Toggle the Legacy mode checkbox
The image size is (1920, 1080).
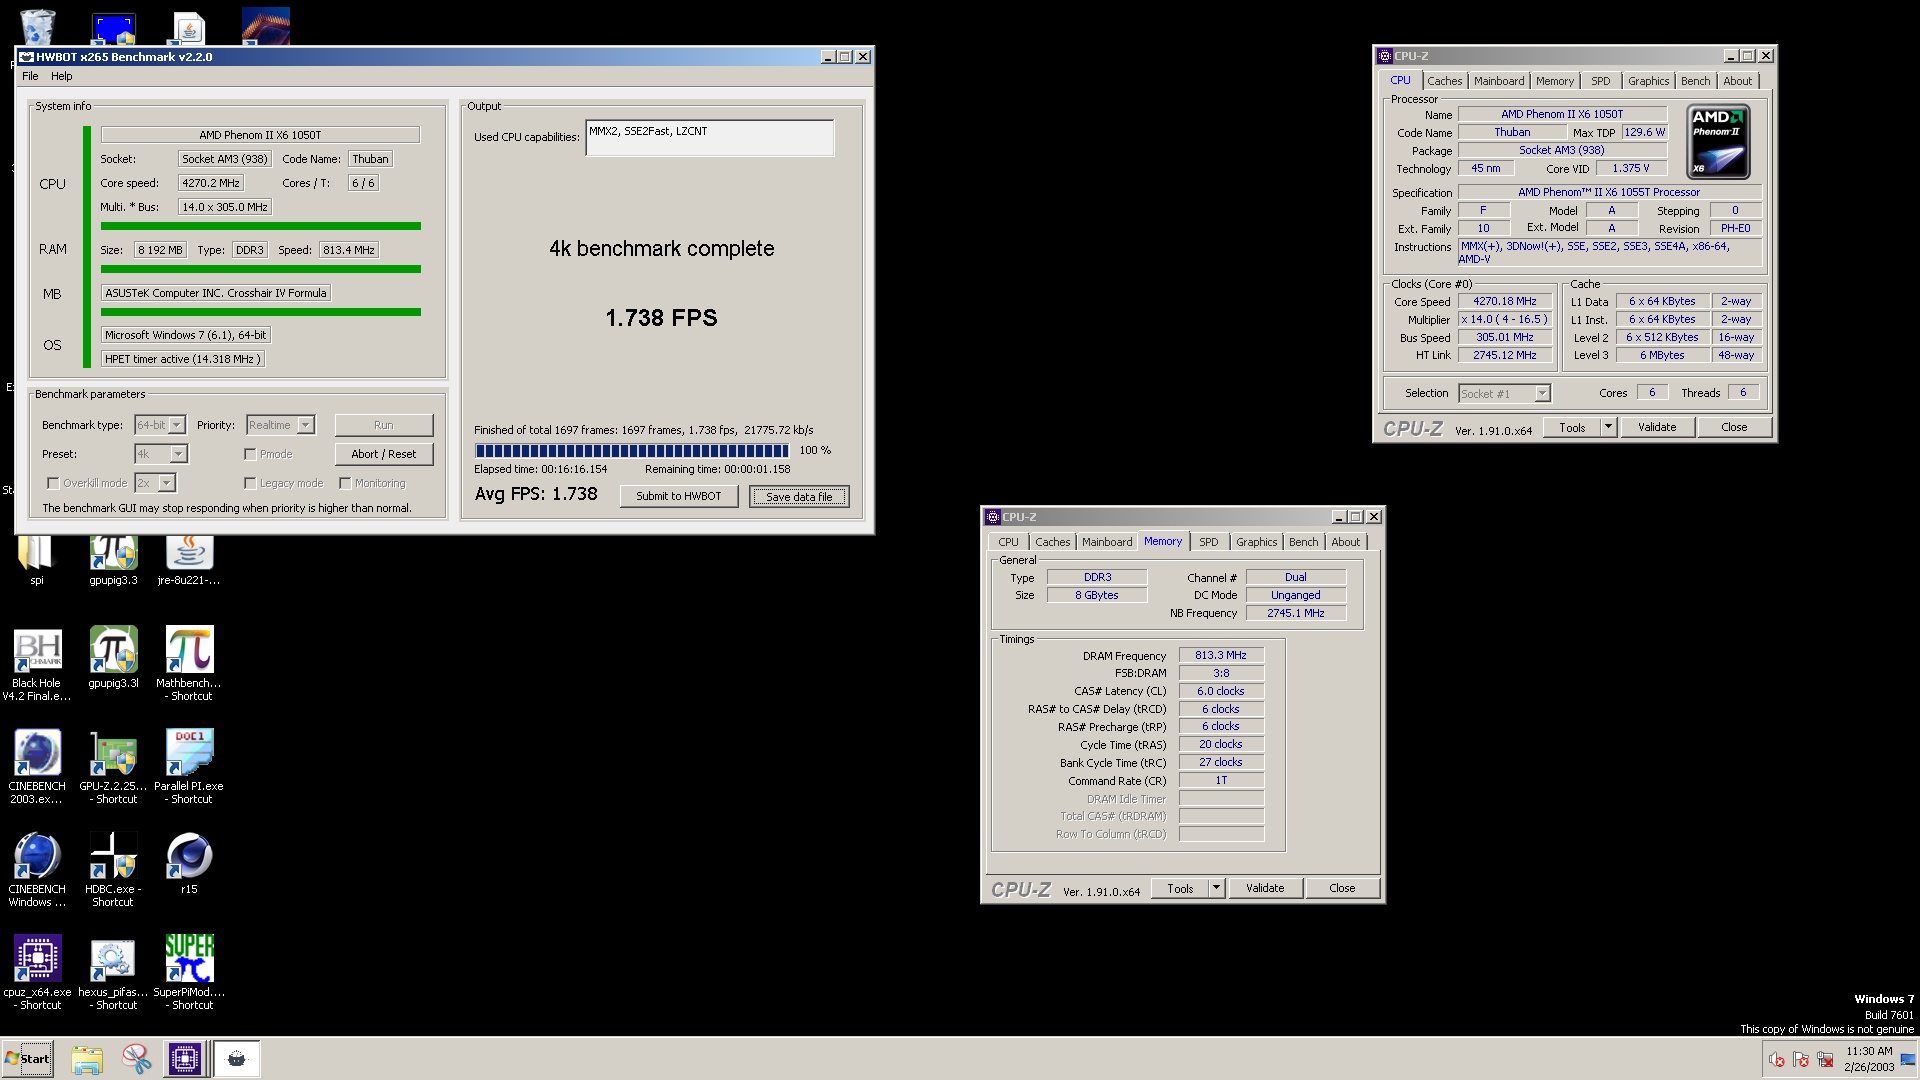[250, 483]
